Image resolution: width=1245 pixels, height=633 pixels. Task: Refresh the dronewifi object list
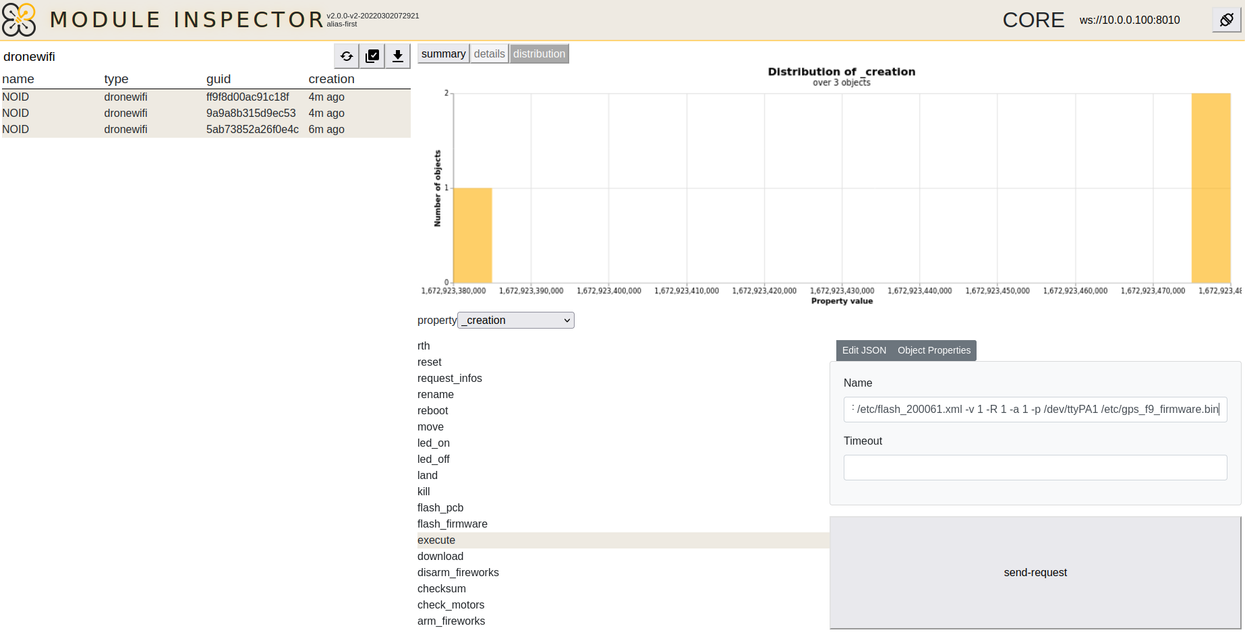pyautogui.click(x=346, y=56)
